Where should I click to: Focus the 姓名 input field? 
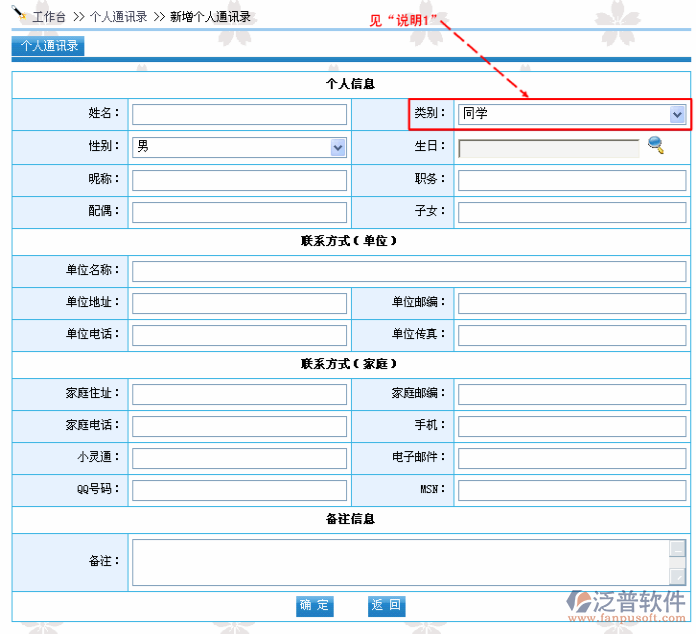point(239,115)
